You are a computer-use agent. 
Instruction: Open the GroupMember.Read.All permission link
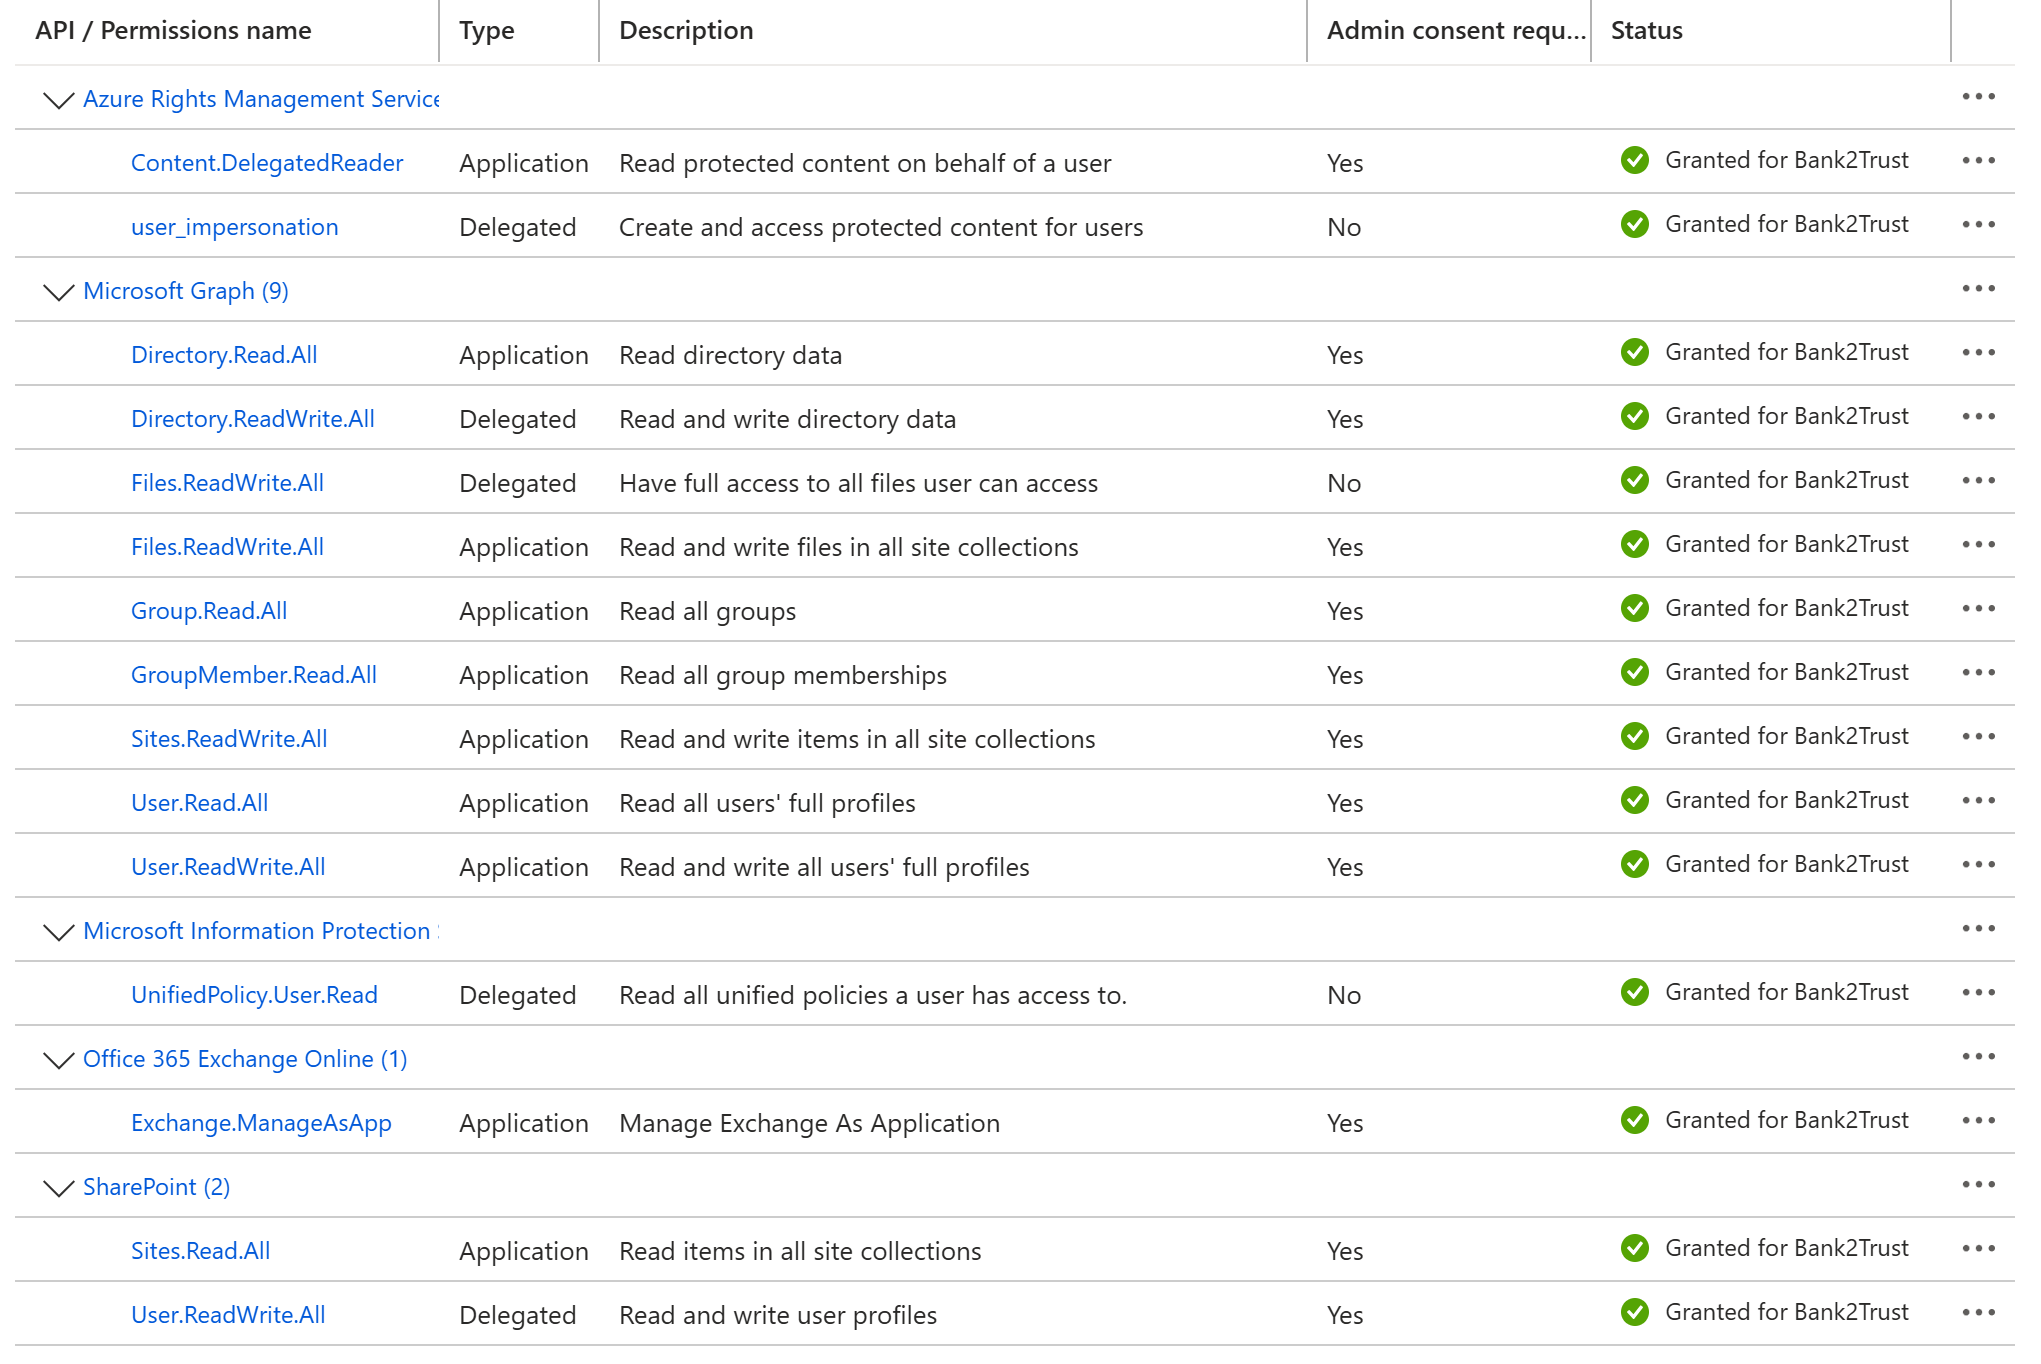tap(254, 675)
